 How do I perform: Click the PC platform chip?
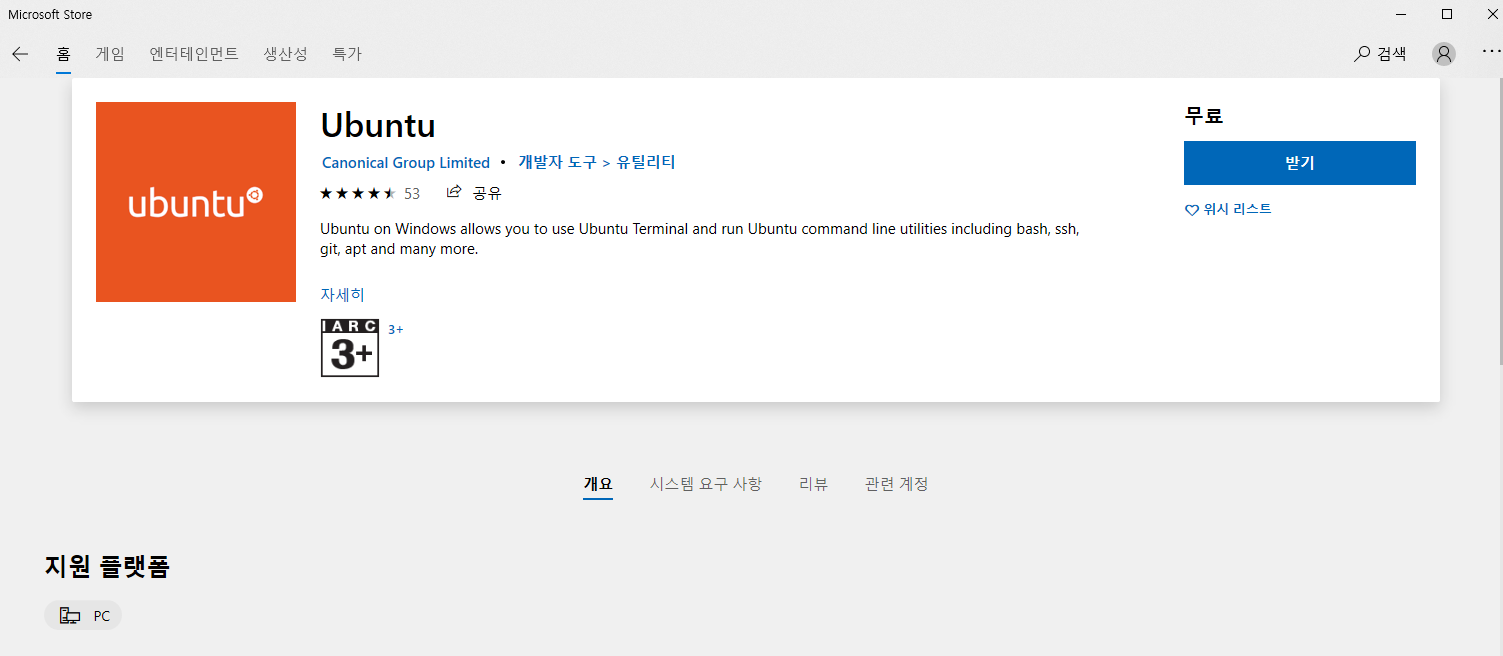point(83,616)
